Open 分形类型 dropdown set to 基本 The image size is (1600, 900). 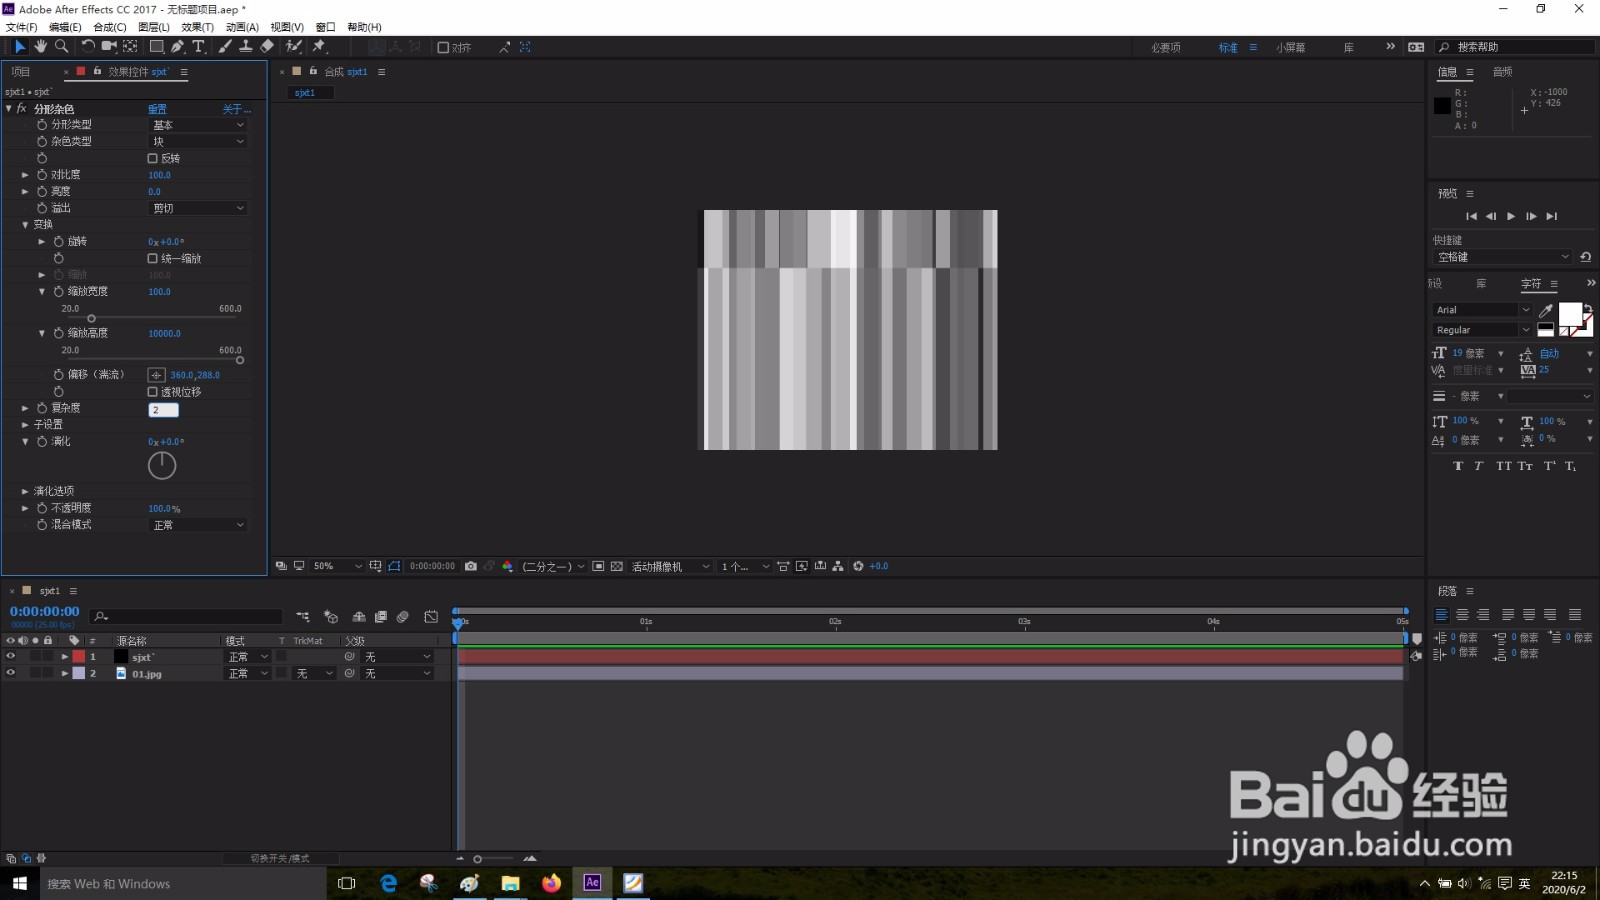pyautogui.click(x=198, y=125)
